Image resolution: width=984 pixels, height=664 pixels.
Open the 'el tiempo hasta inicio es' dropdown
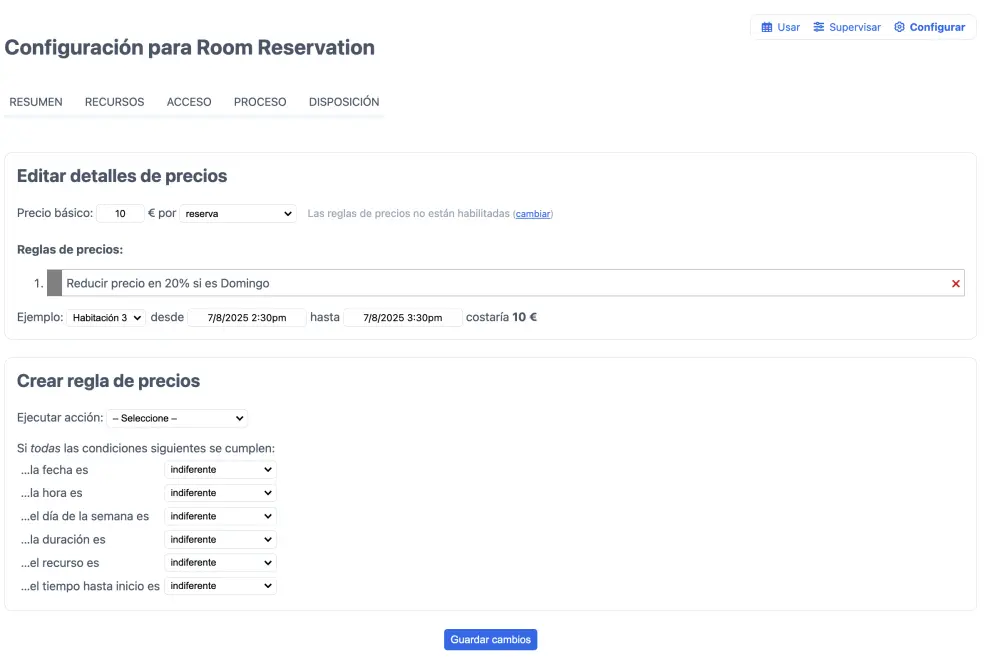tap(220, 586)
